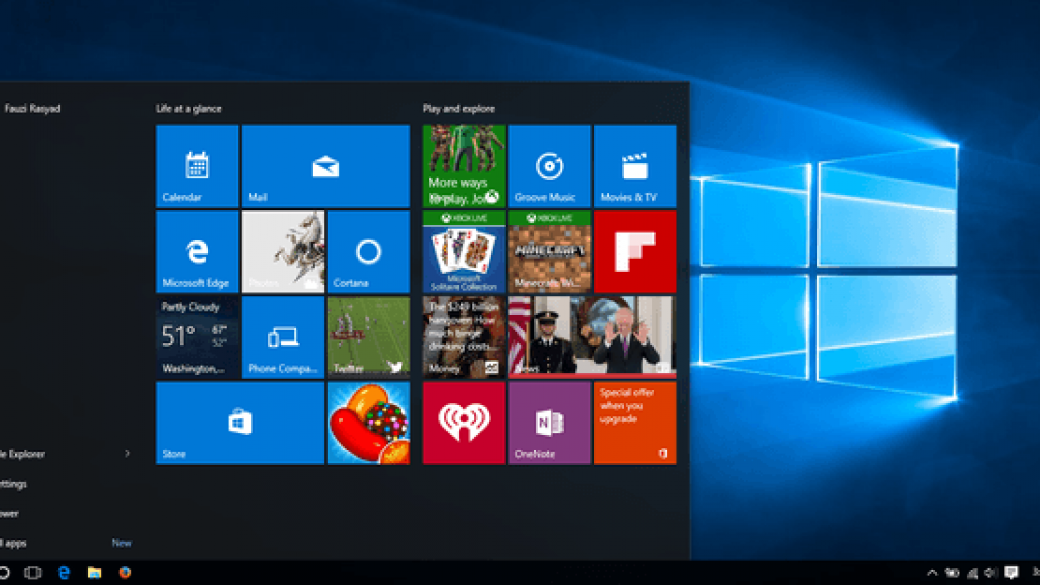The image size is (1040, 585).
Task: Open File Explorer from the taskbar
Action: [94, 572]
